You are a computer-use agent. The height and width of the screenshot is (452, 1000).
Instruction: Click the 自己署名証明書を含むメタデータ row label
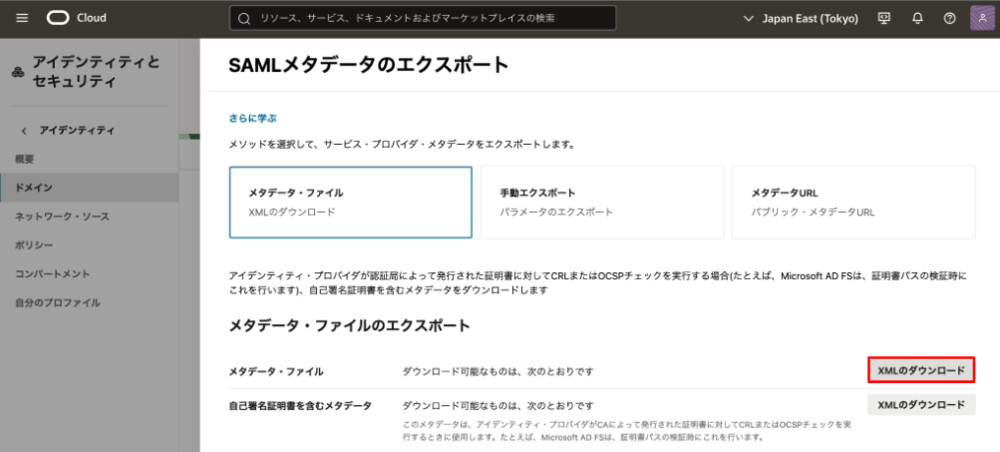(x=300, y=405)
